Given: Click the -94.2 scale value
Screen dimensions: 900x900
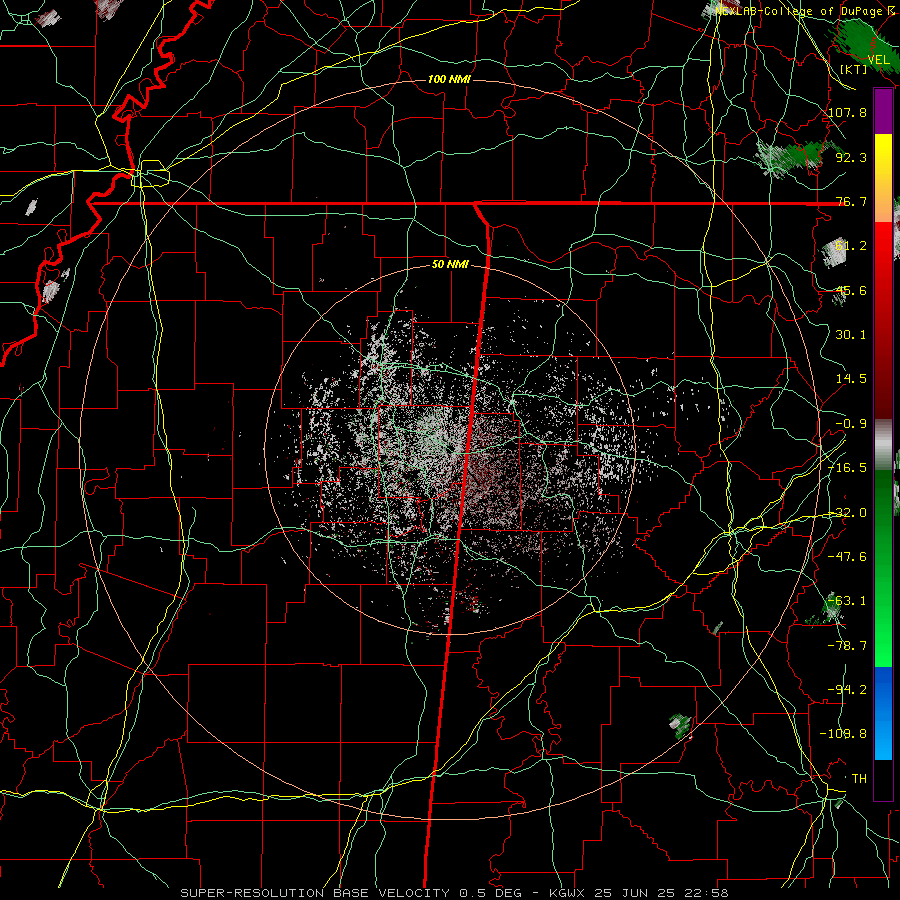Looking at the screenshot, I should point(848,690).
